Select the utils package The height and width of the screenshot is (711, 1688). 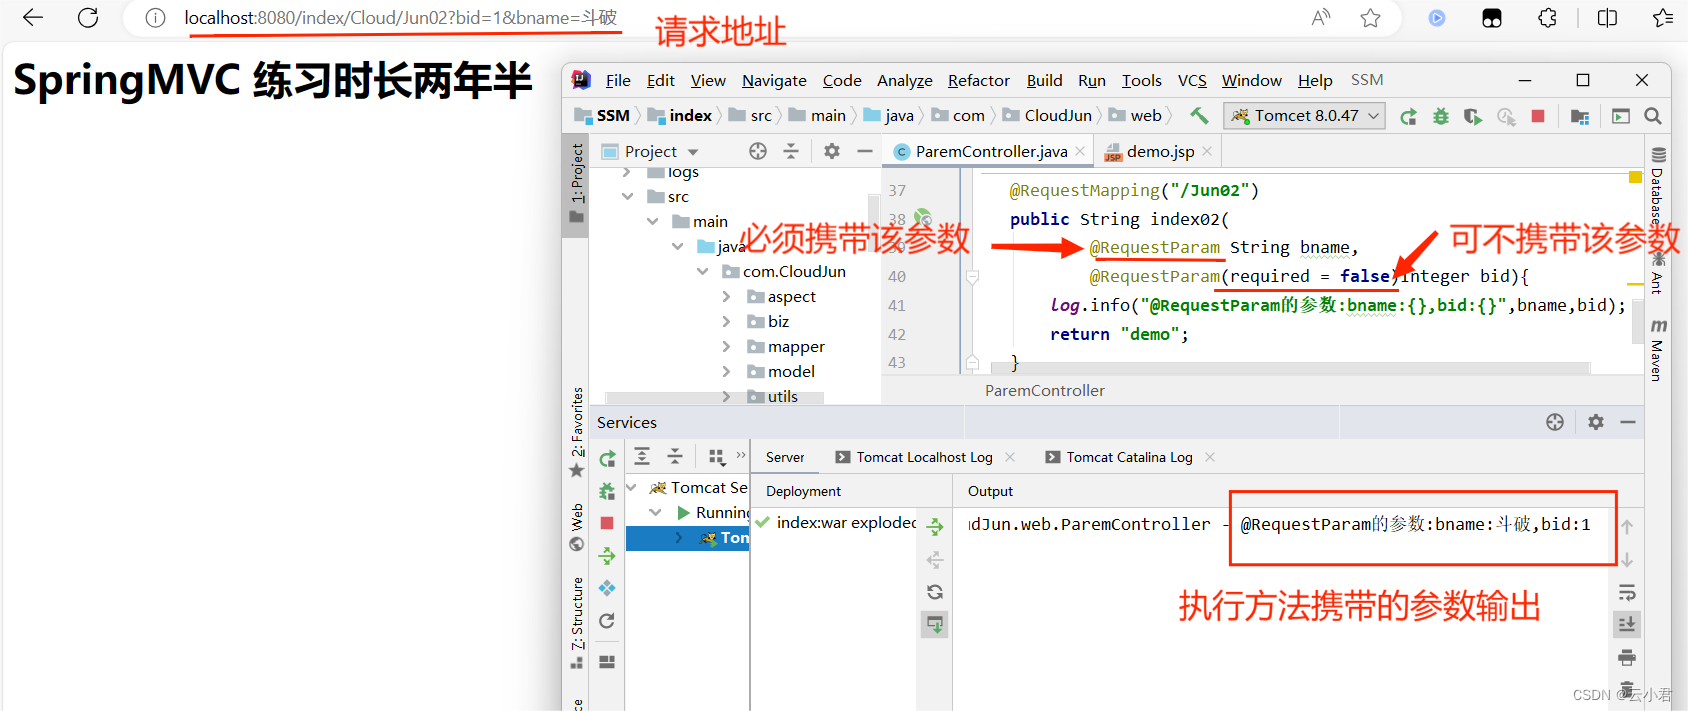tap(782, 397)
